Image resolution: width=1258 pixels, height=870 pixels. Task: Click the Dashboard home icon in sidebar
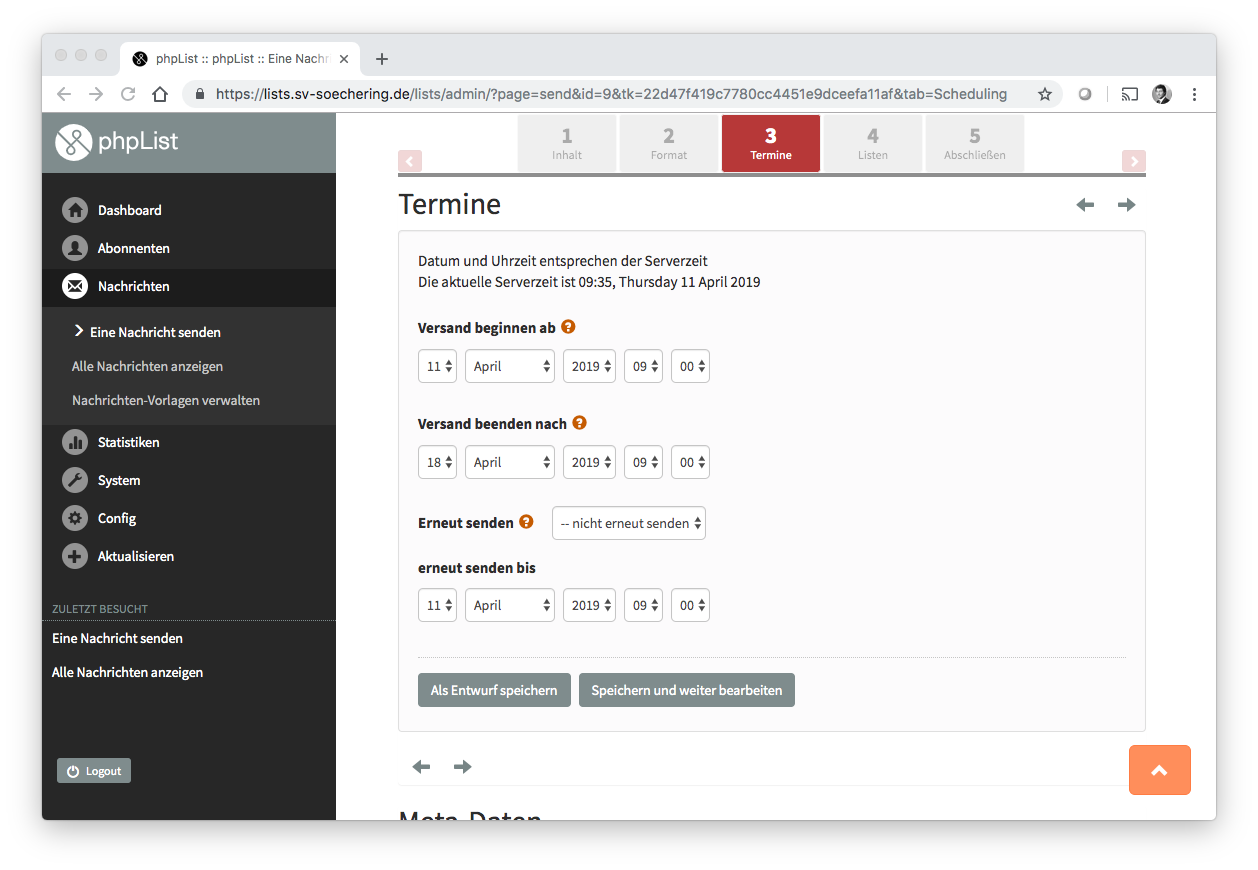(x=75, y=210)
